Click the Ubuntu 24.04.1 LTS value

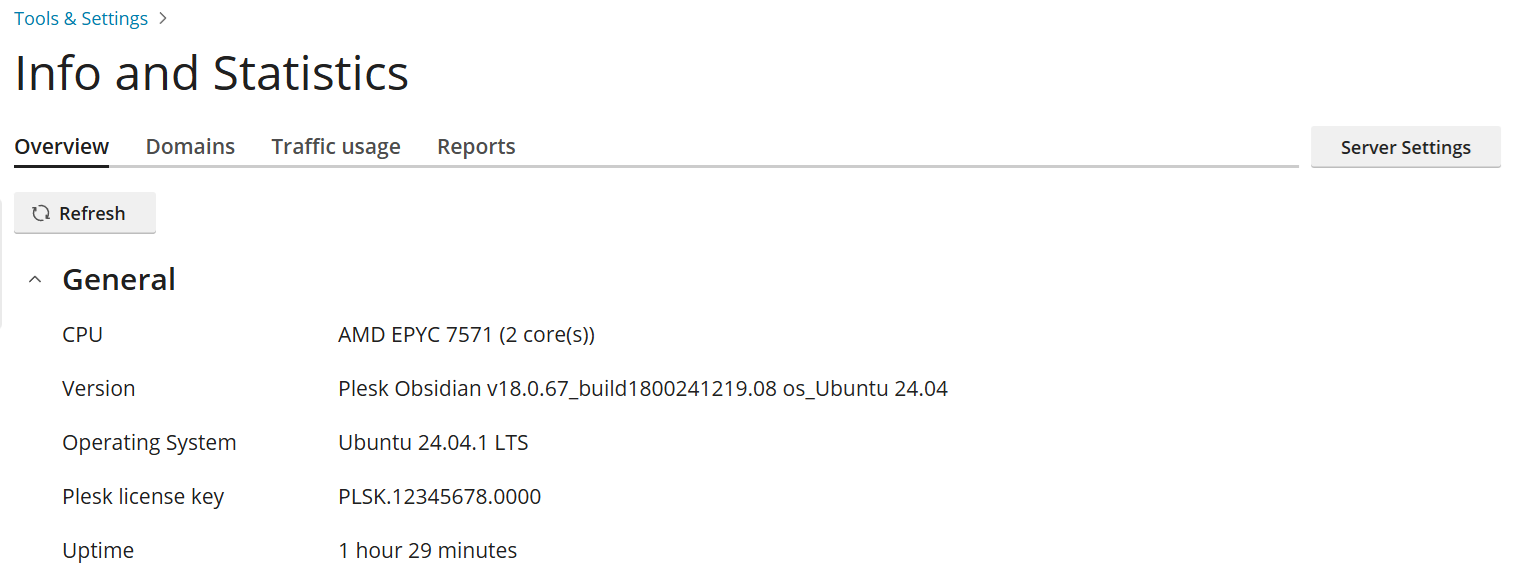pos(433,443)
